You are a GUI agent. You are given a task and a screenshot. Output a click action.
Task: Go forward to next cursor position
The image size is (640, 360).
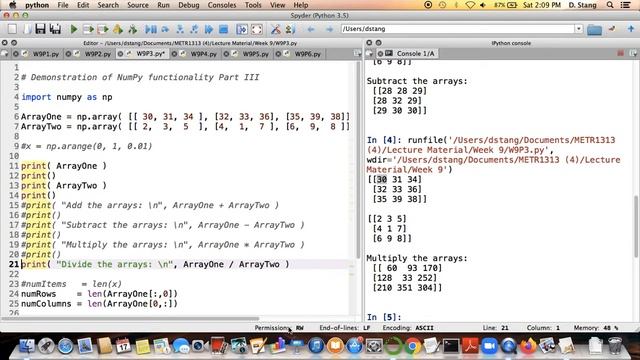coord(329,29)
